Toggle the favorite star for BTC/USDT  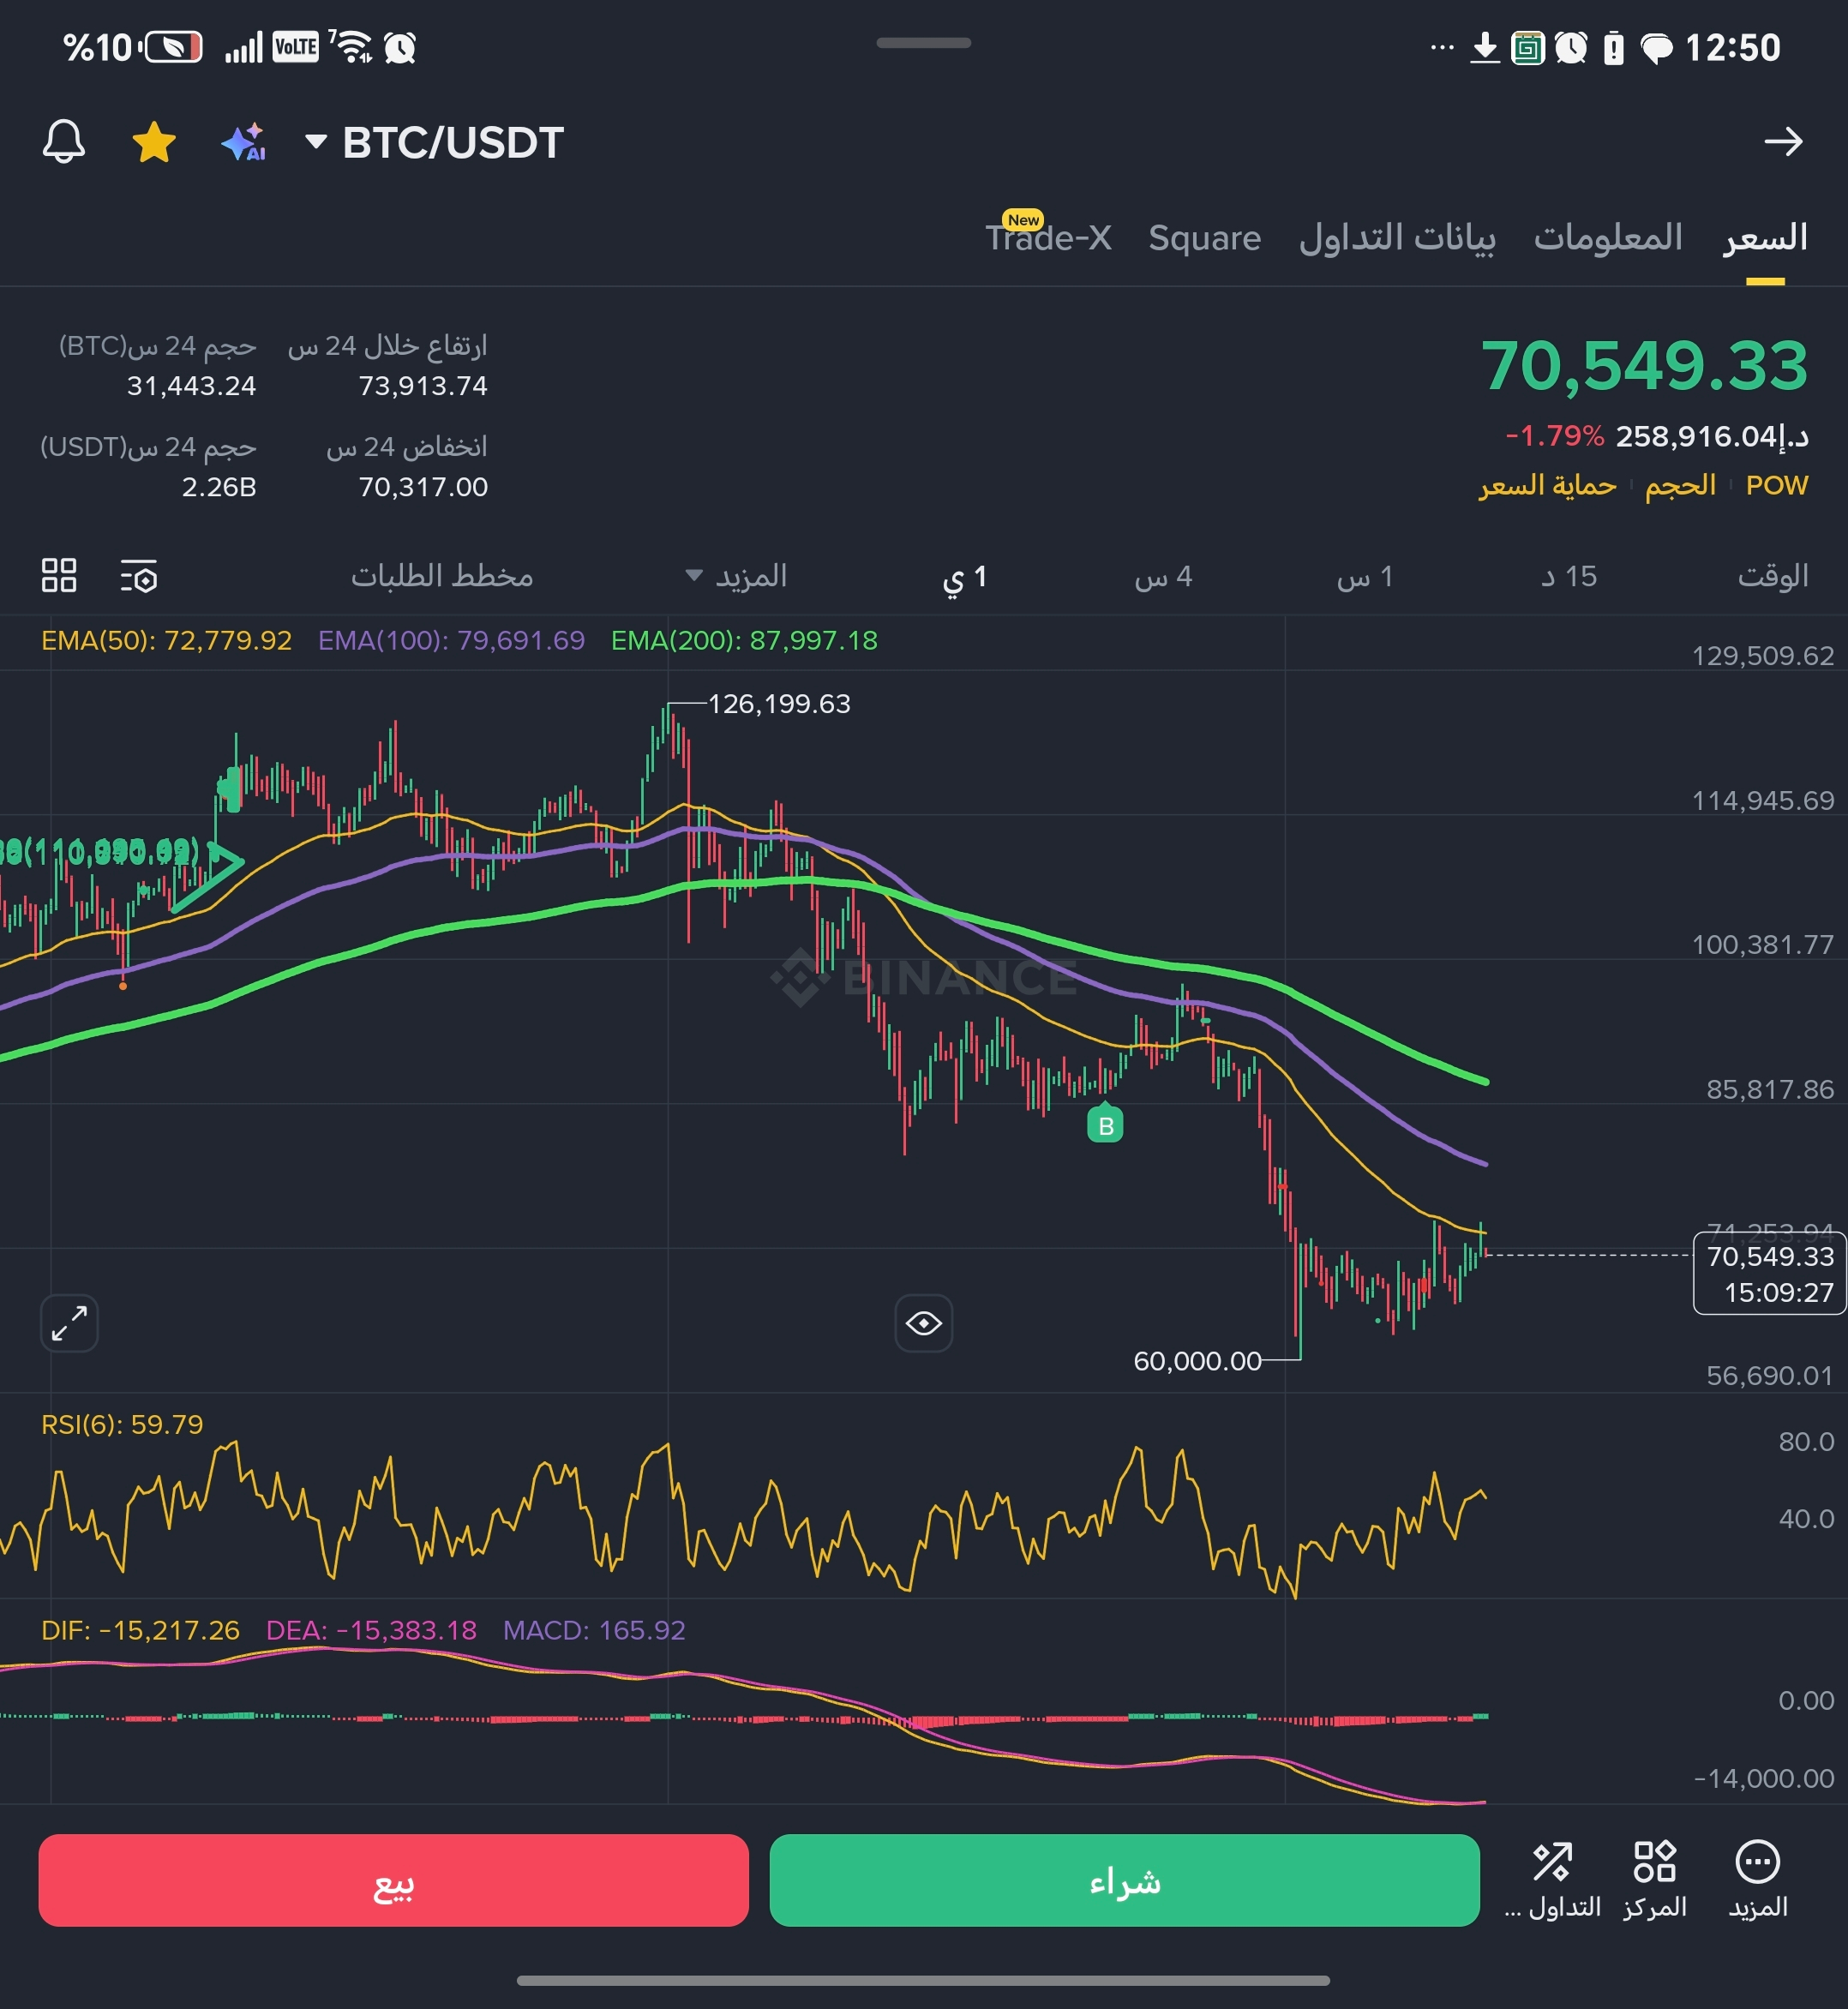154,142
